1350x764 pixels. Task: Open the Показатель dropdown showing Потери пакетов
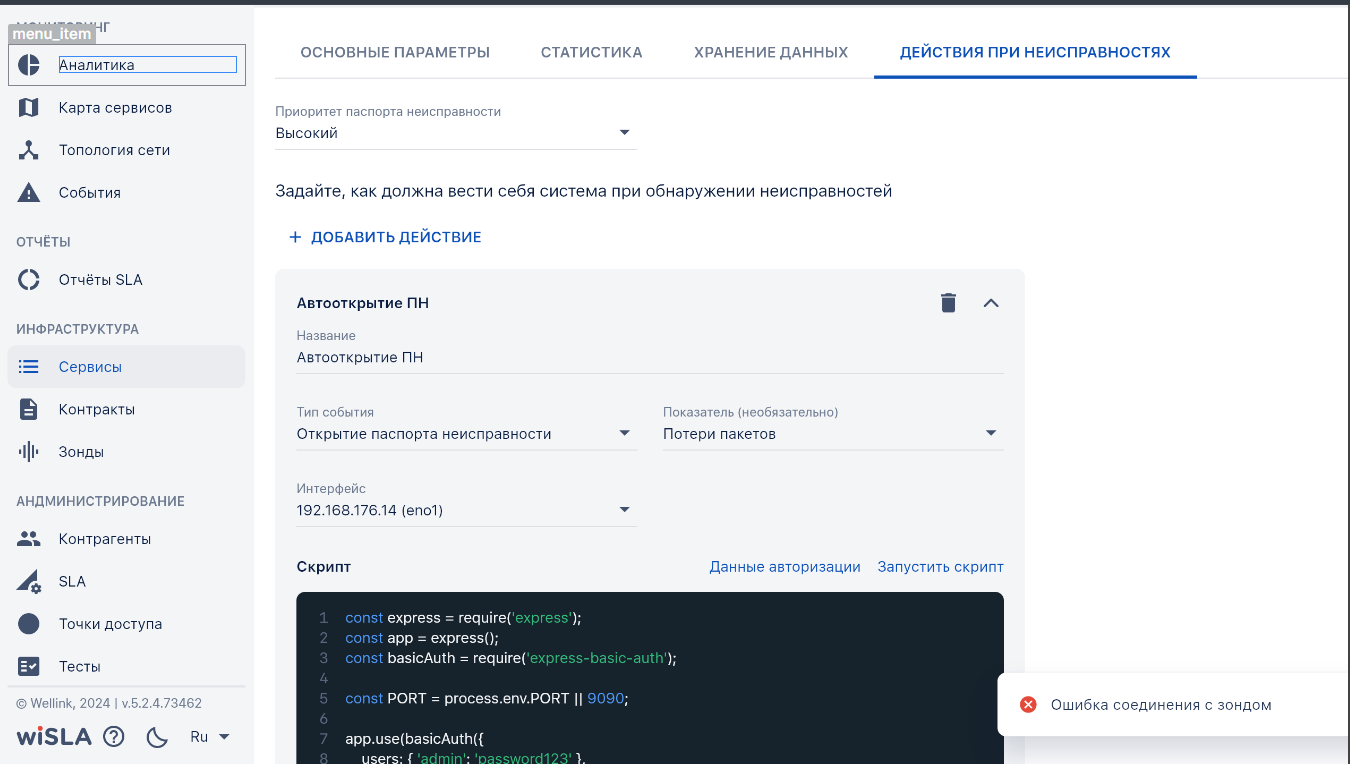click(x=833, y=434)
